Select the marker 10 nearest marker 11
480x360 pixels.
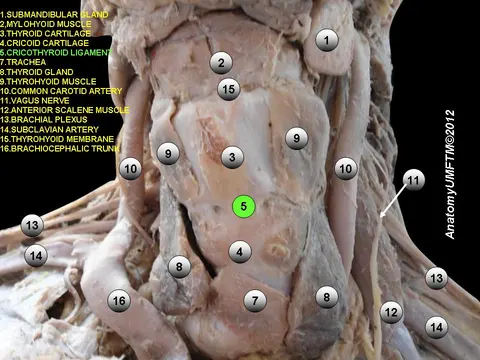click(346, 169)
